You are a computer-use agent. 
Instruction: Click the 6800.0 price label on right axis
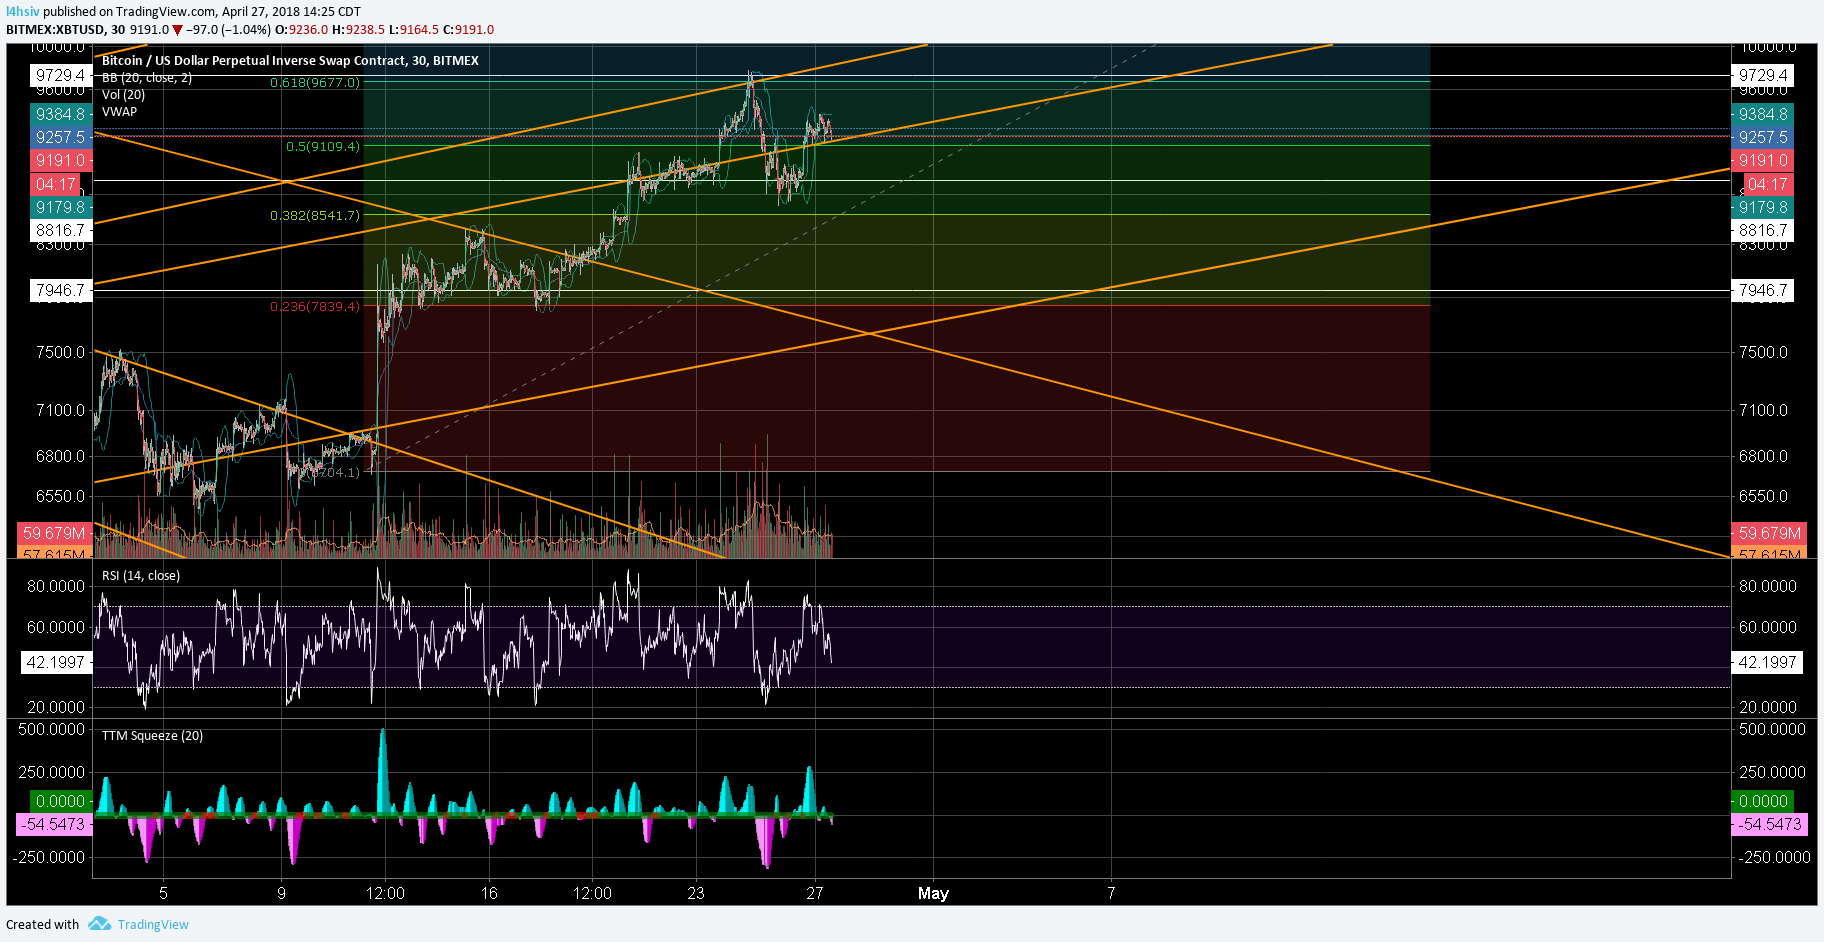1763,457
